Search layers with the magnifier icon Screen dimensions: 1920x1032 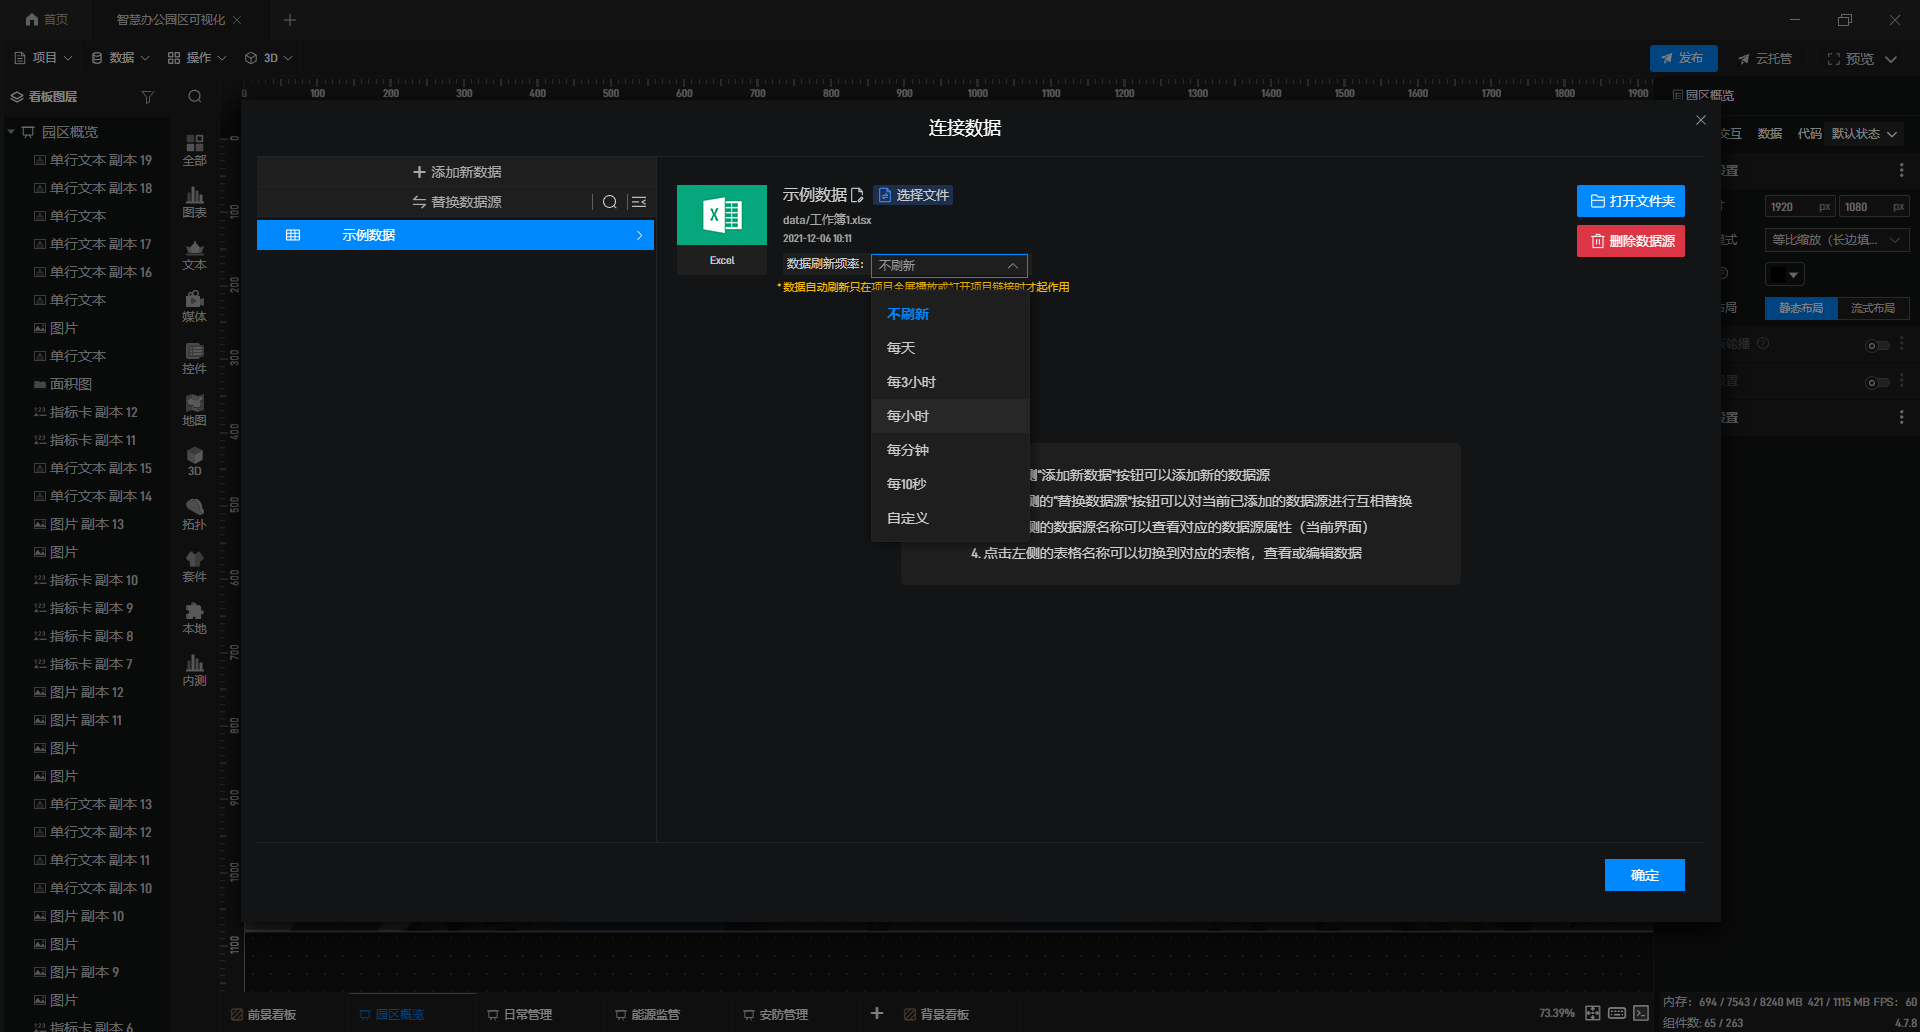[195, 97]
